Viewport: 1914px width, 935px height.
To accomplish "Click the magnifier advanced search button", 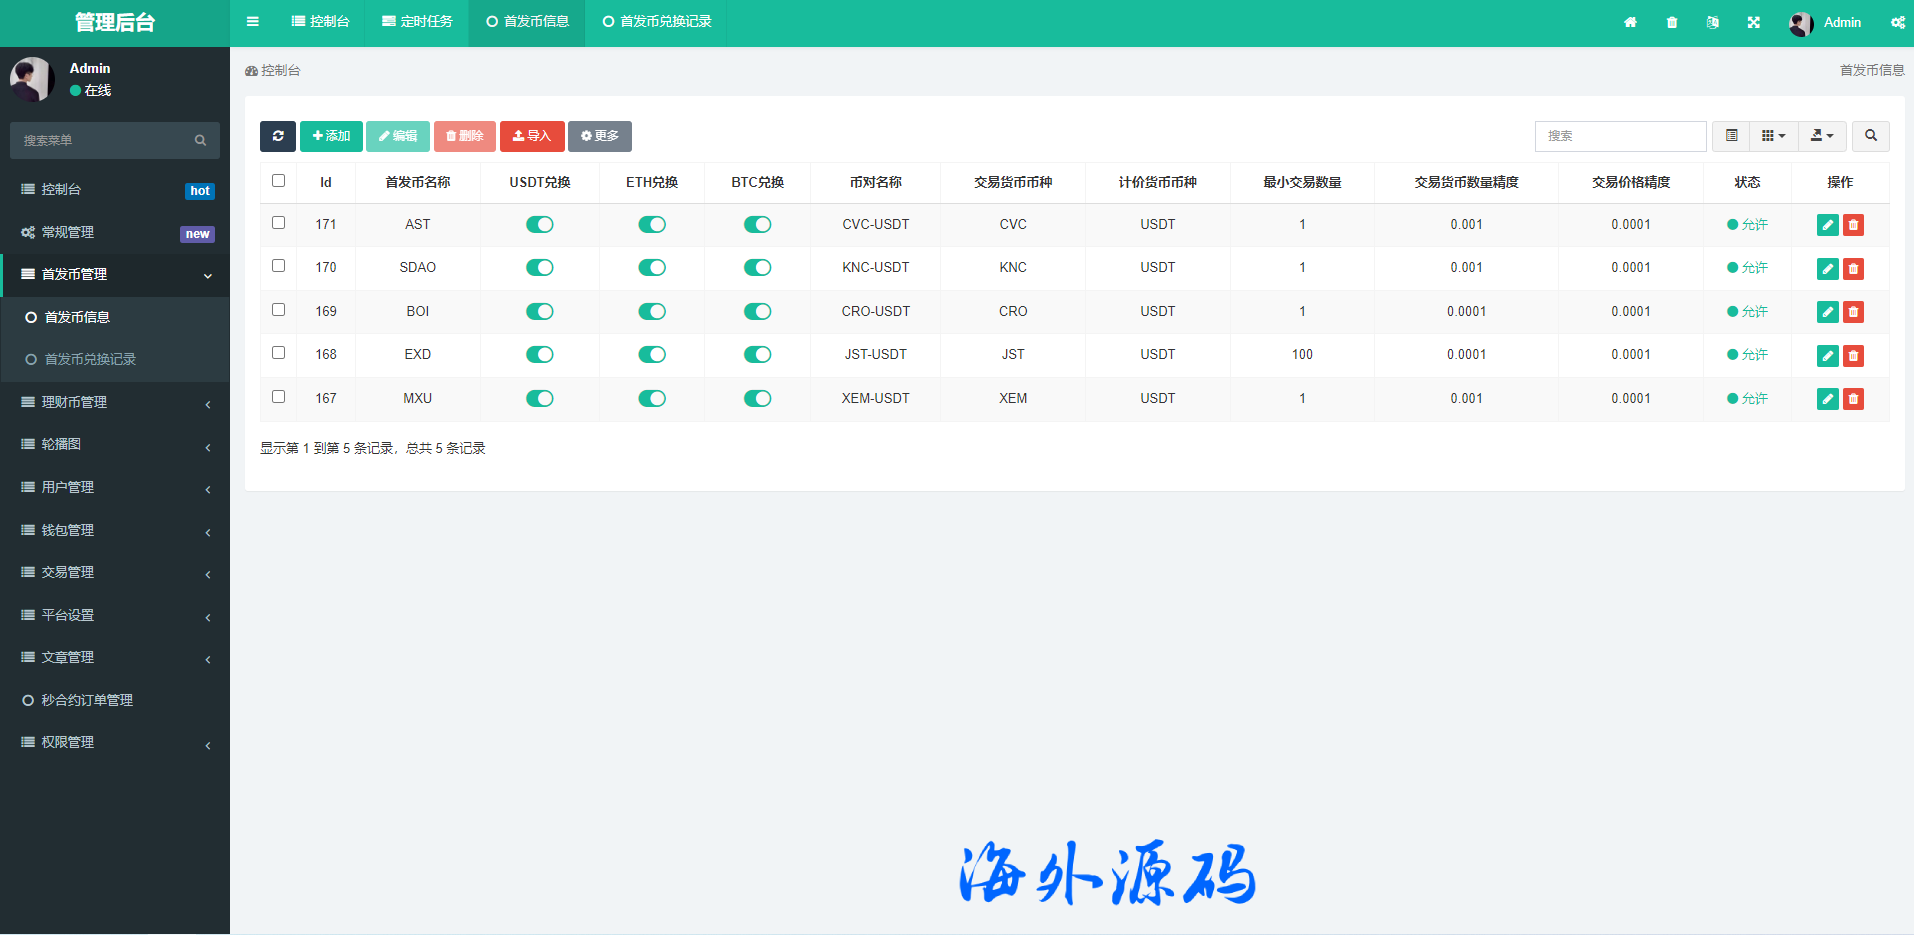I will pyautogui.click(x=1870, y=136).
